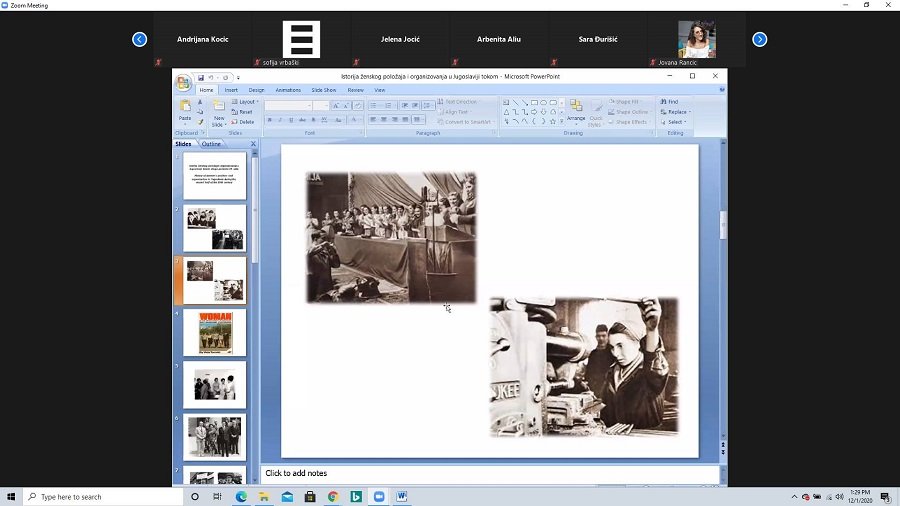
Task: Toggle bold formatting in Font group
Action: (269, 120)
